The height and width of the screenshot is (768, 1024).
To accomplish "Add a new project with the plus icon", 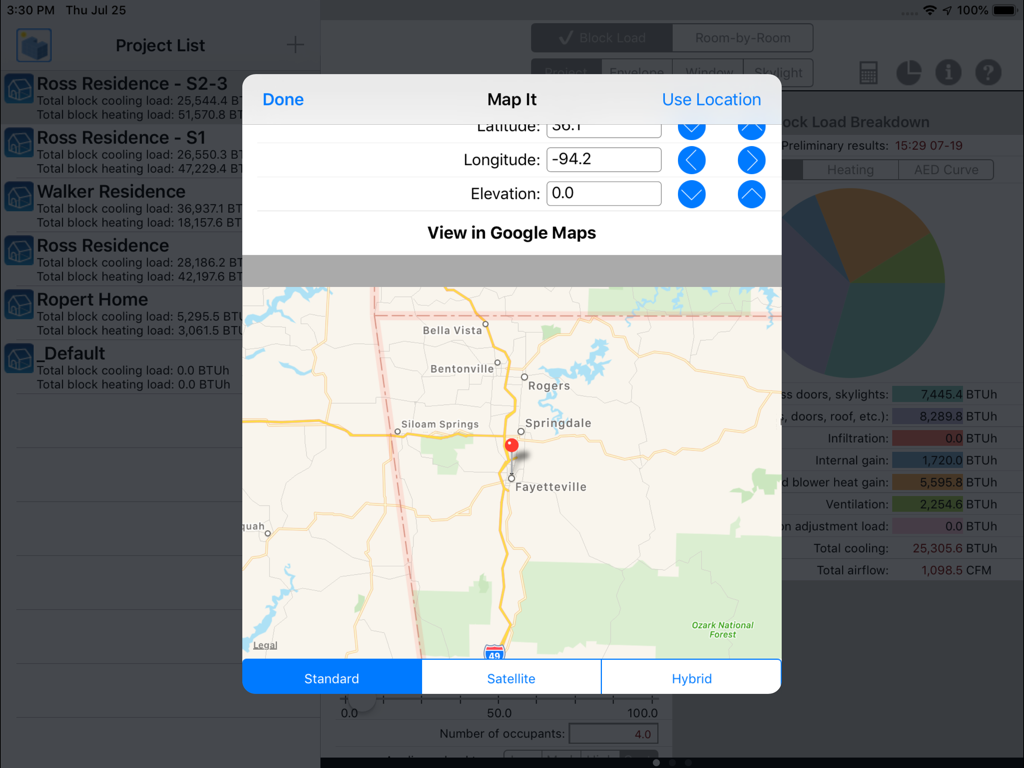I will click(295, 45).
